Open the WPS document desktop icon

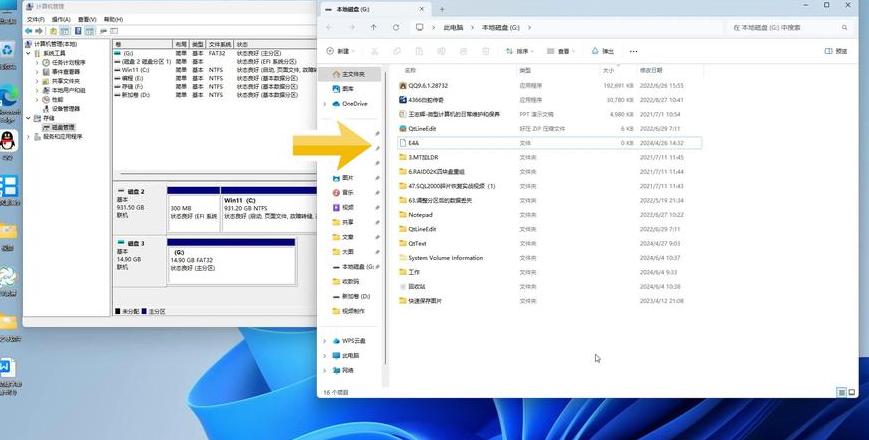coord(7,368)
